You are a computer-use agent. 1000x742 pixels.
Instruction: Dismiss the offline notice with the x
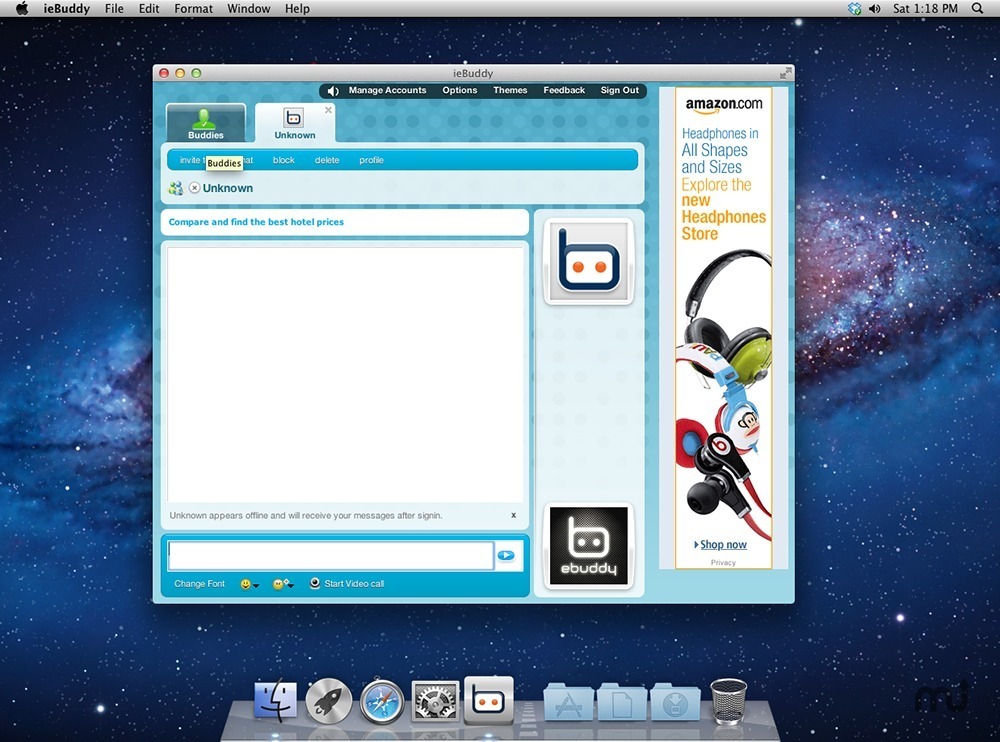coord(513,515)
